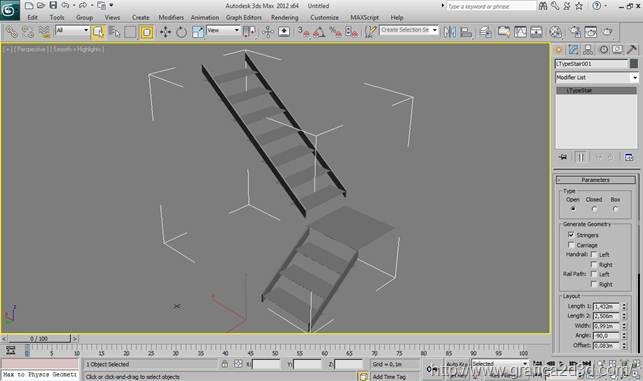This screenshot has height=381, width=643.
Task: Open the Material Editor icon
Action: pyautogui.click(x=555, y=32)
